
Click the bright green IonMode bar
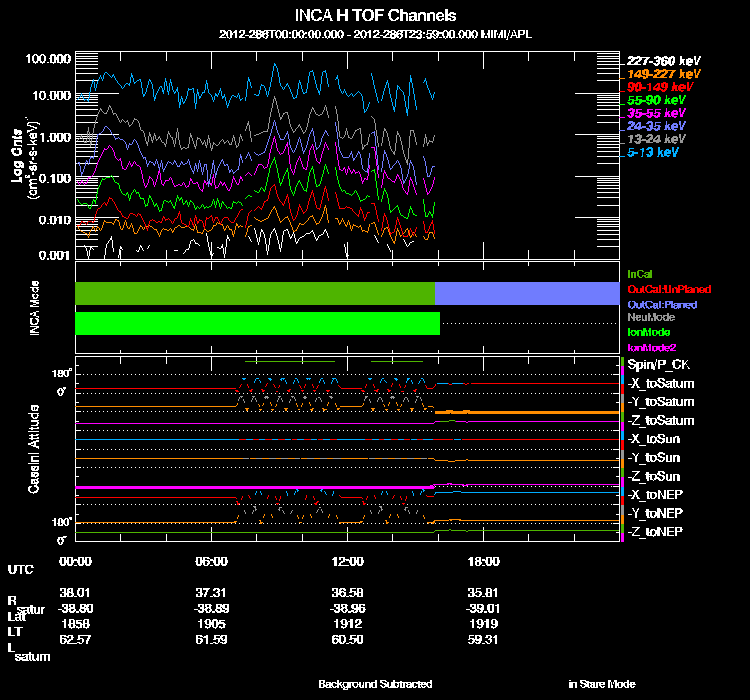(257, 324)
